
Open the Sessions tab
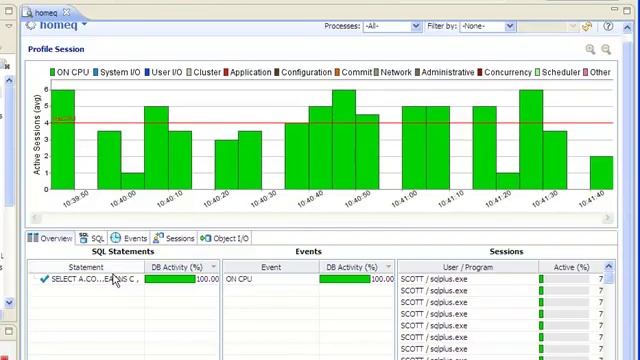173,238
